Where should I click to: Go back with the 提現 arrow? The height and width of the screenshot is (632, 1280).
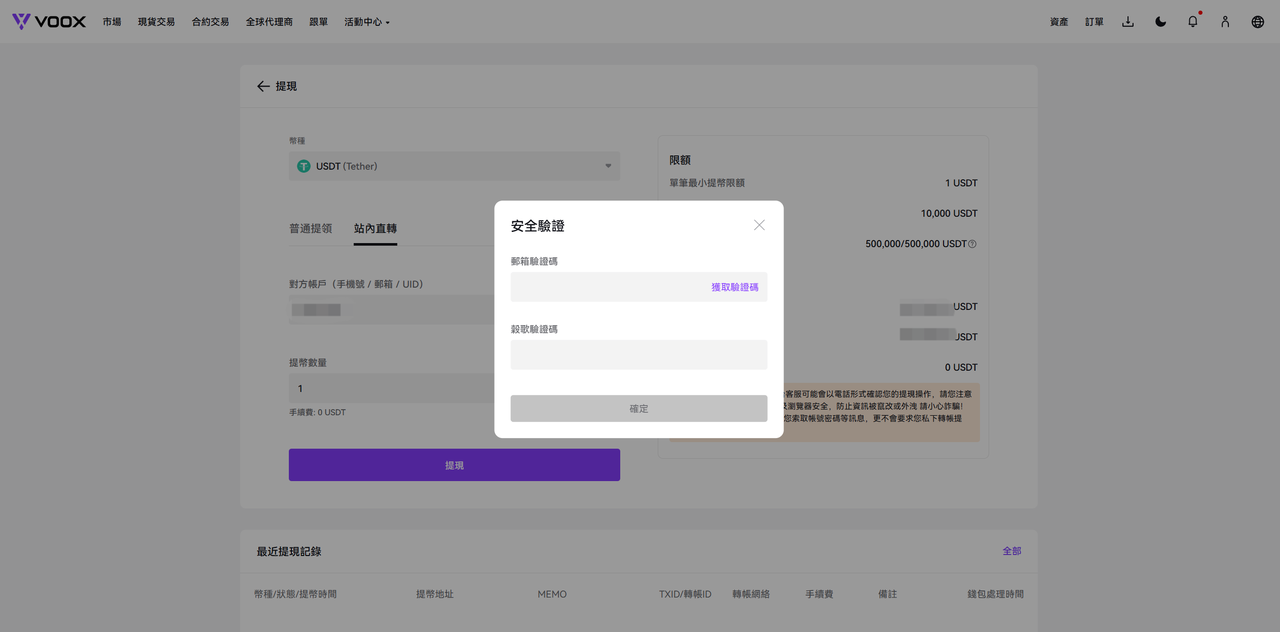(263, 86)
